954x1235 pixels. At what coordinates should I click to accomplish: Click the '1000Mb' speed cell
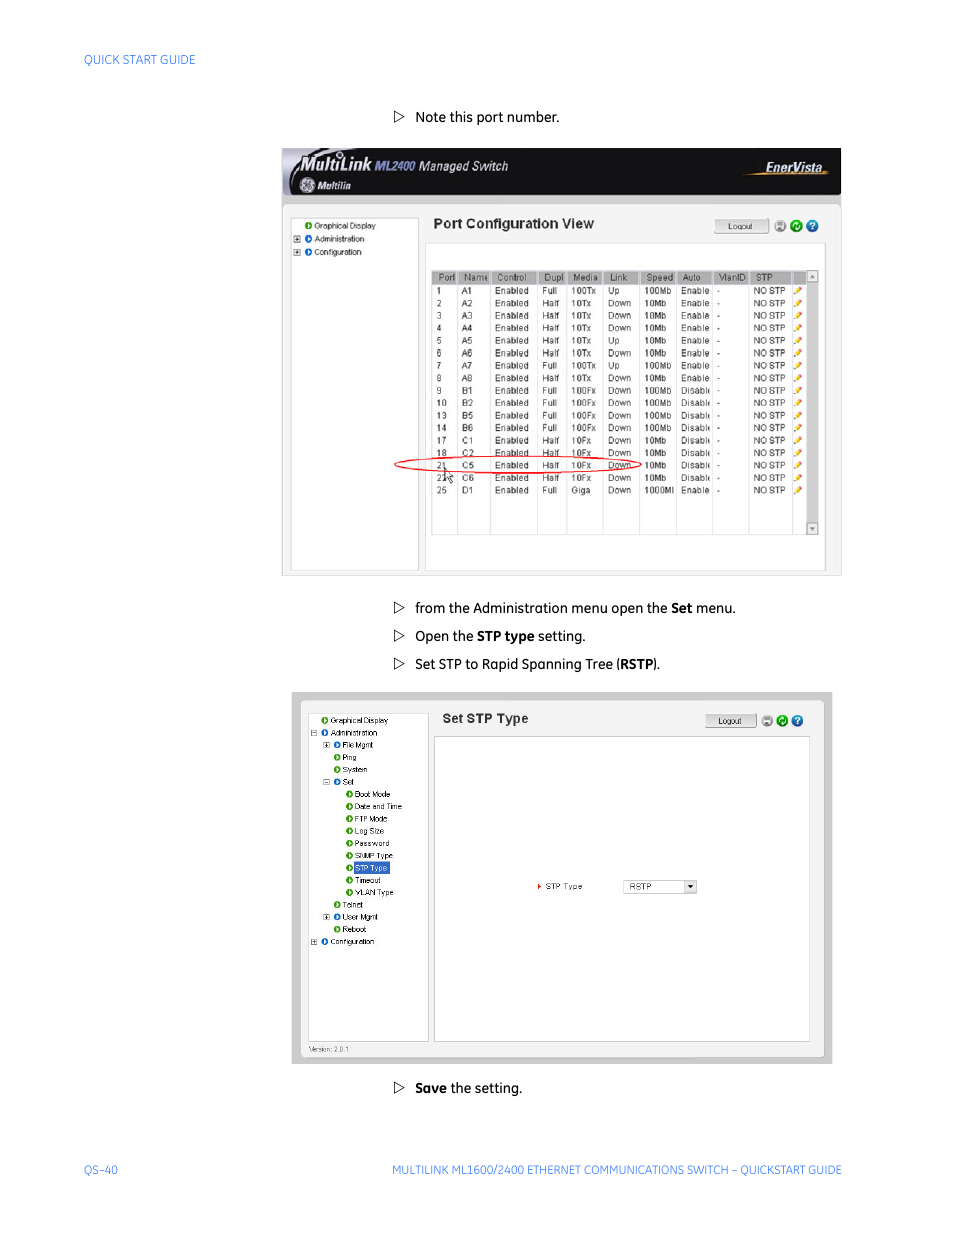pos(659,491)
